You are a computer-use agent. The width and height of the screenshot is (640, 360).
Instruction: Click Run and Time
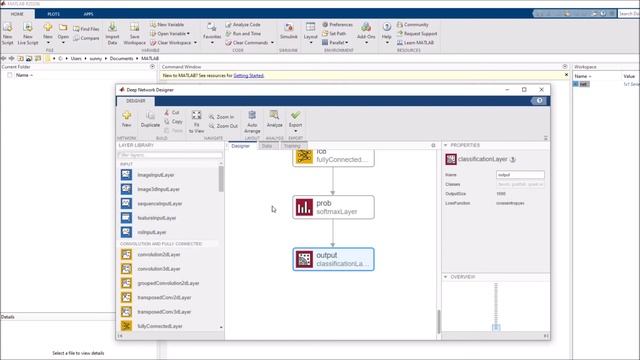click(x=243, y=33)
